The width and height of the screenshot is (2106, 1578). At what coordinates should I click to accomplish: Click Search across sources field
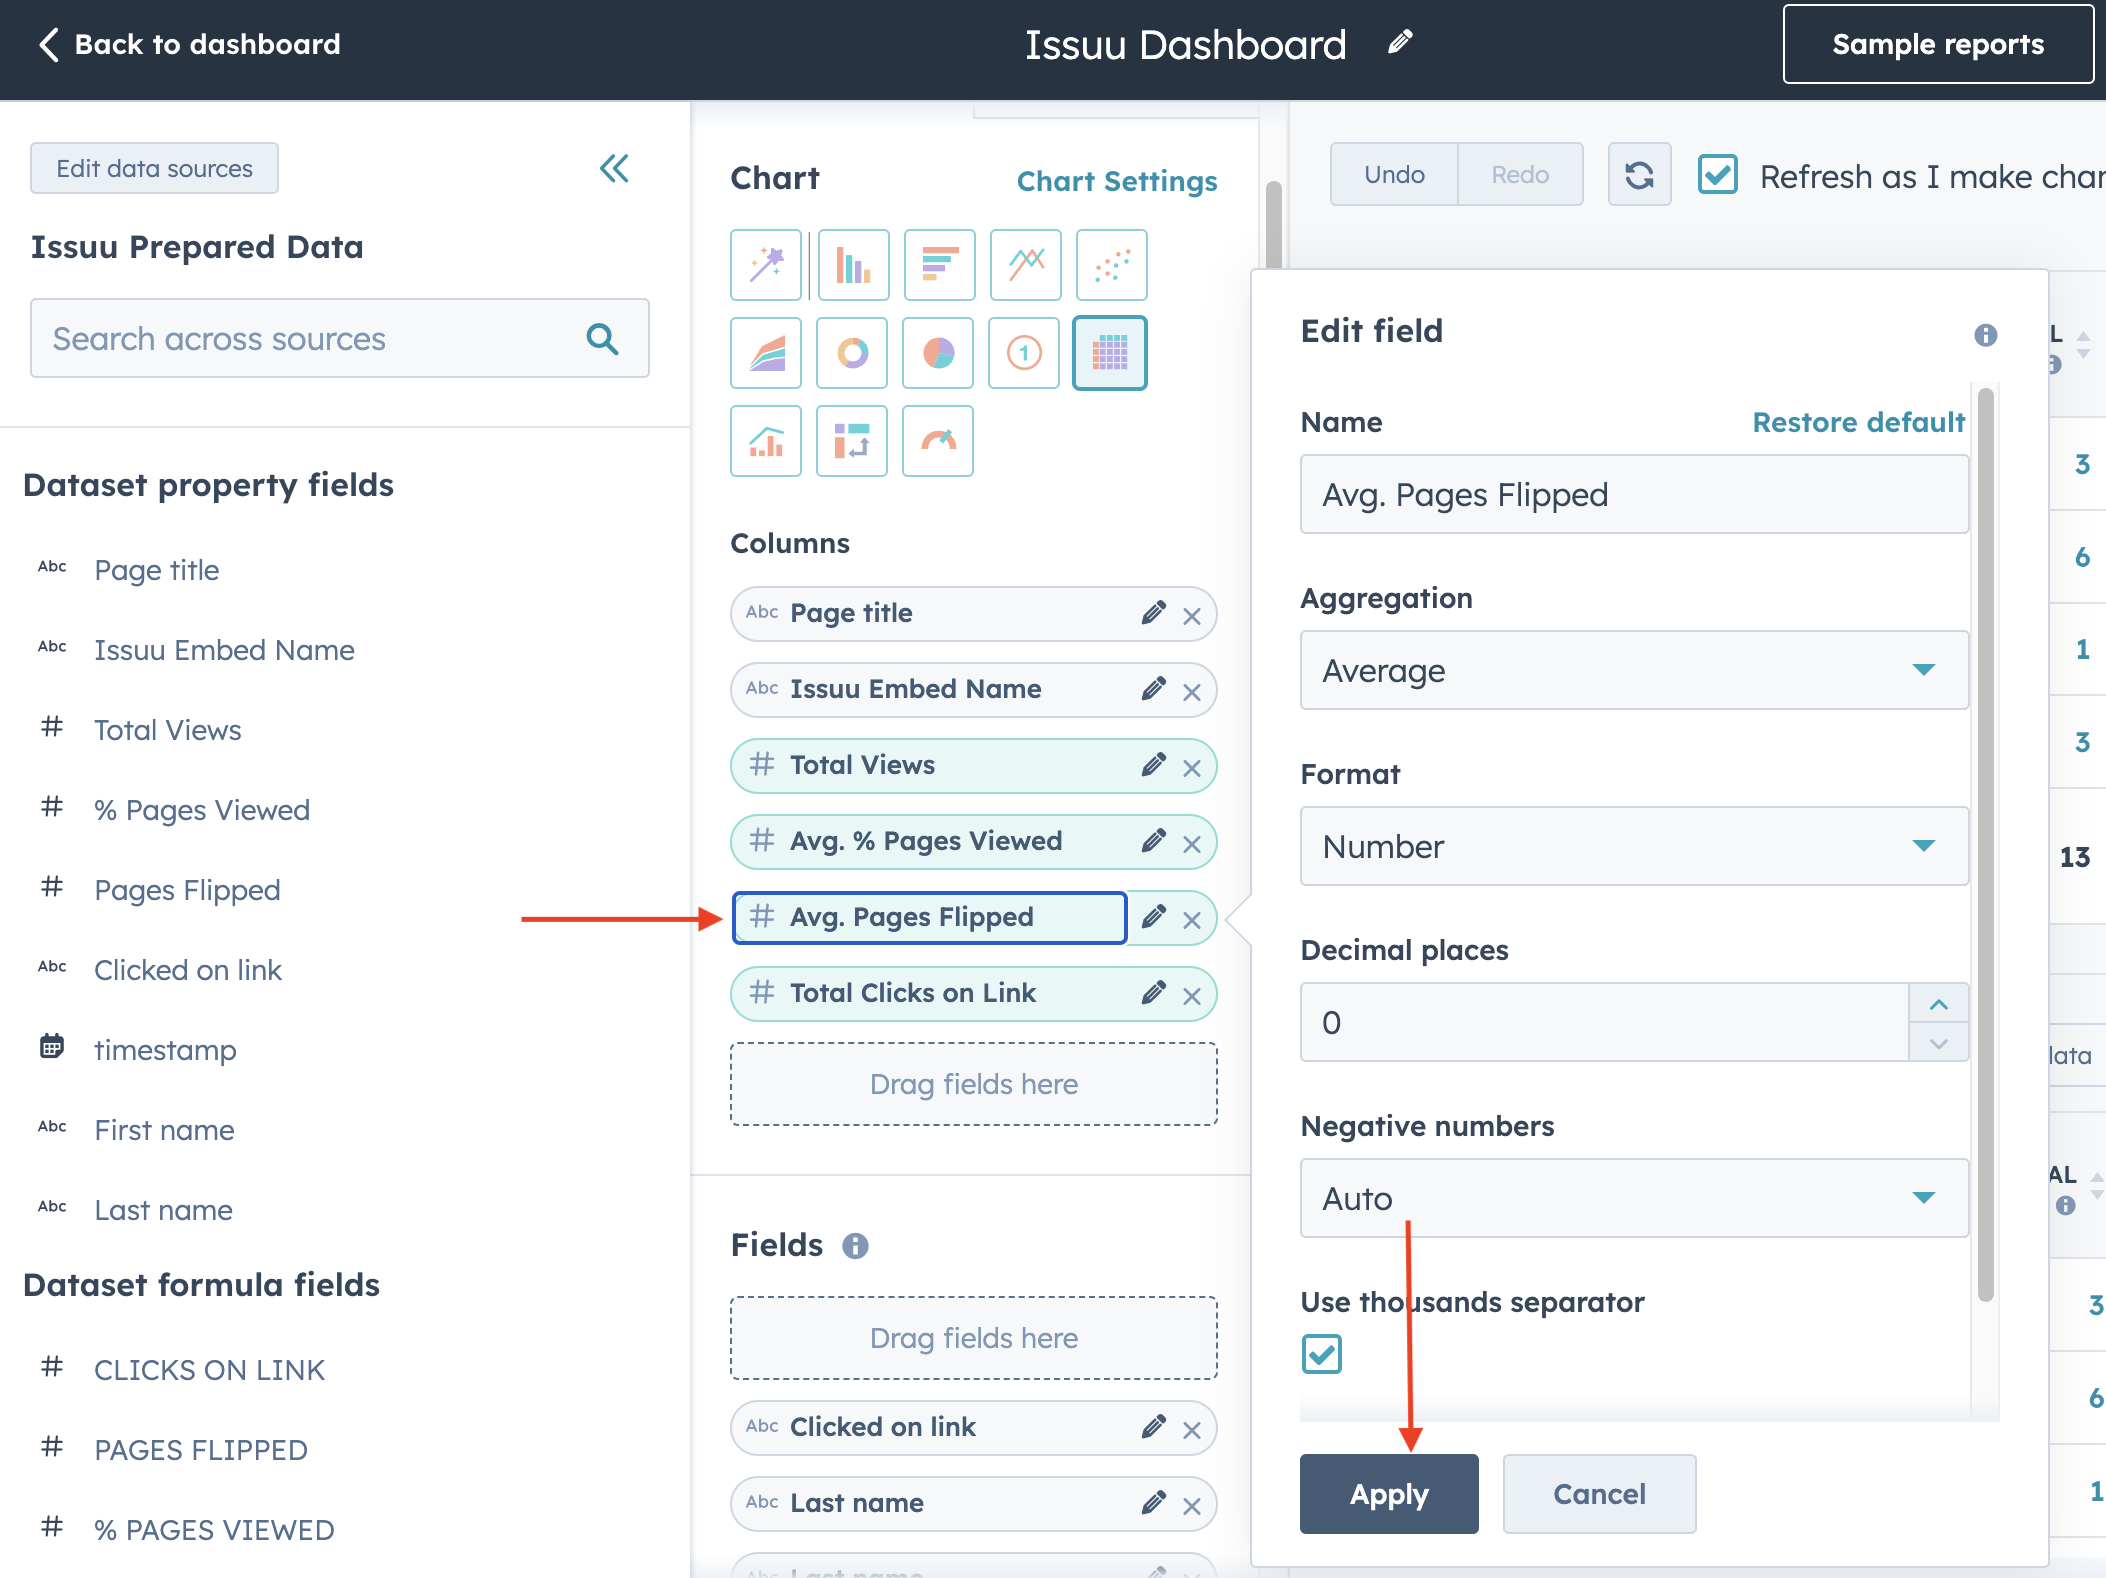340,338
